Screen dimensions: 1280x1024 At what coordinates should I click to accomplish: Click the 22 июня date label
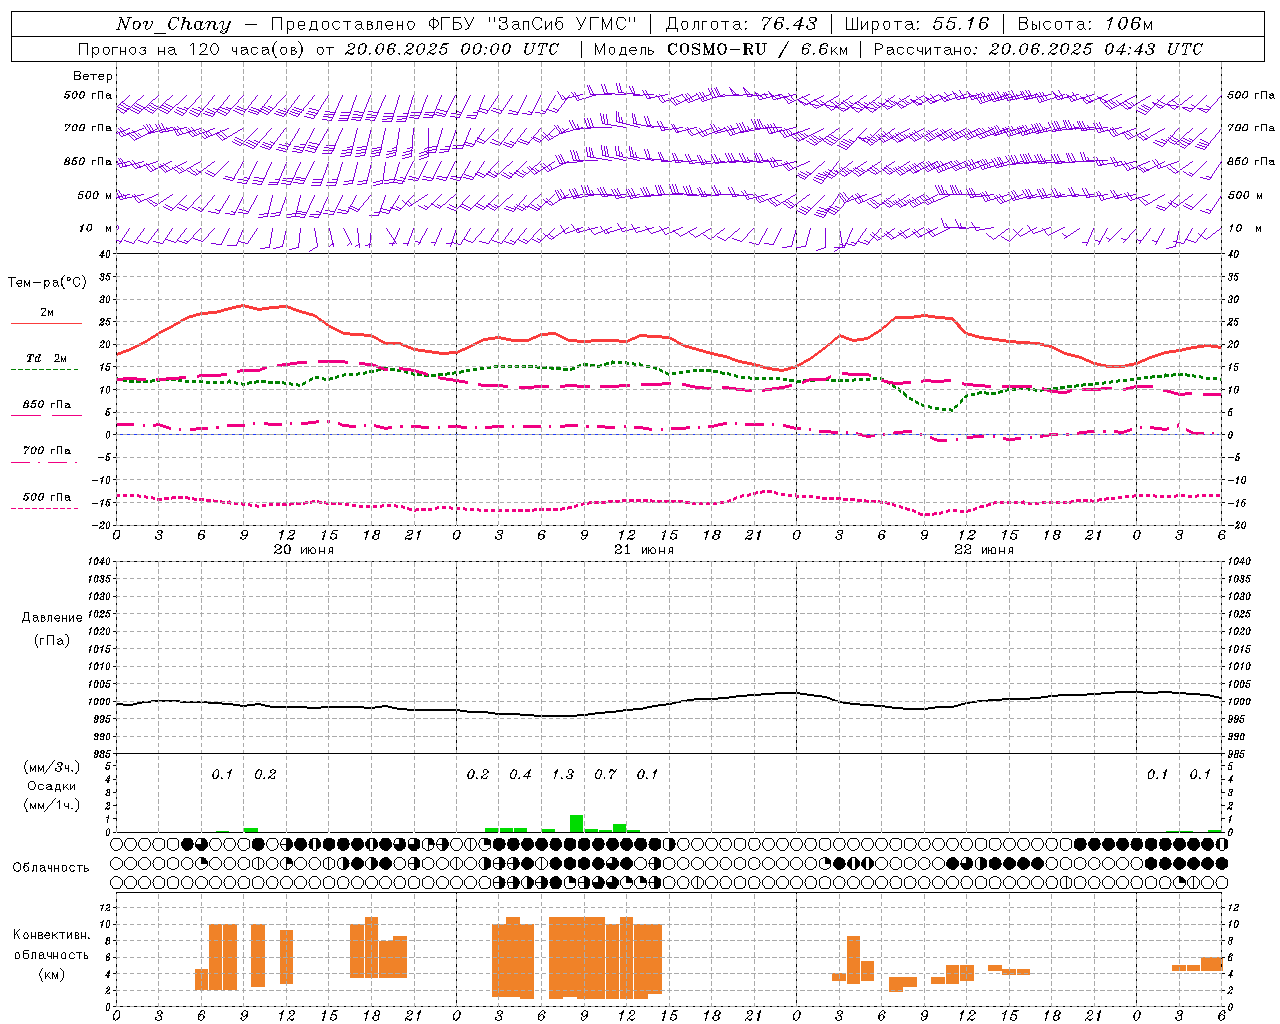(983, 549)
